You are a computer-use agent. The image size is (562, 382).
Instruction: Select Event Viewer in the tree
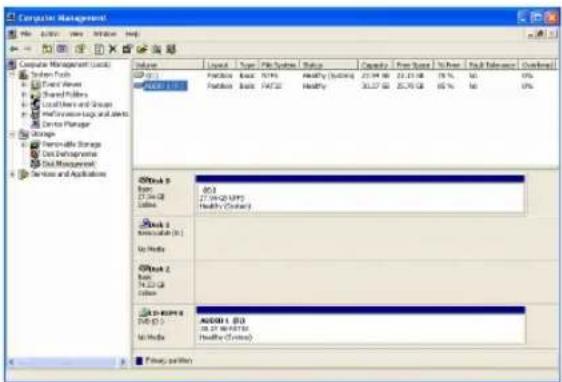tap(62, 85)
